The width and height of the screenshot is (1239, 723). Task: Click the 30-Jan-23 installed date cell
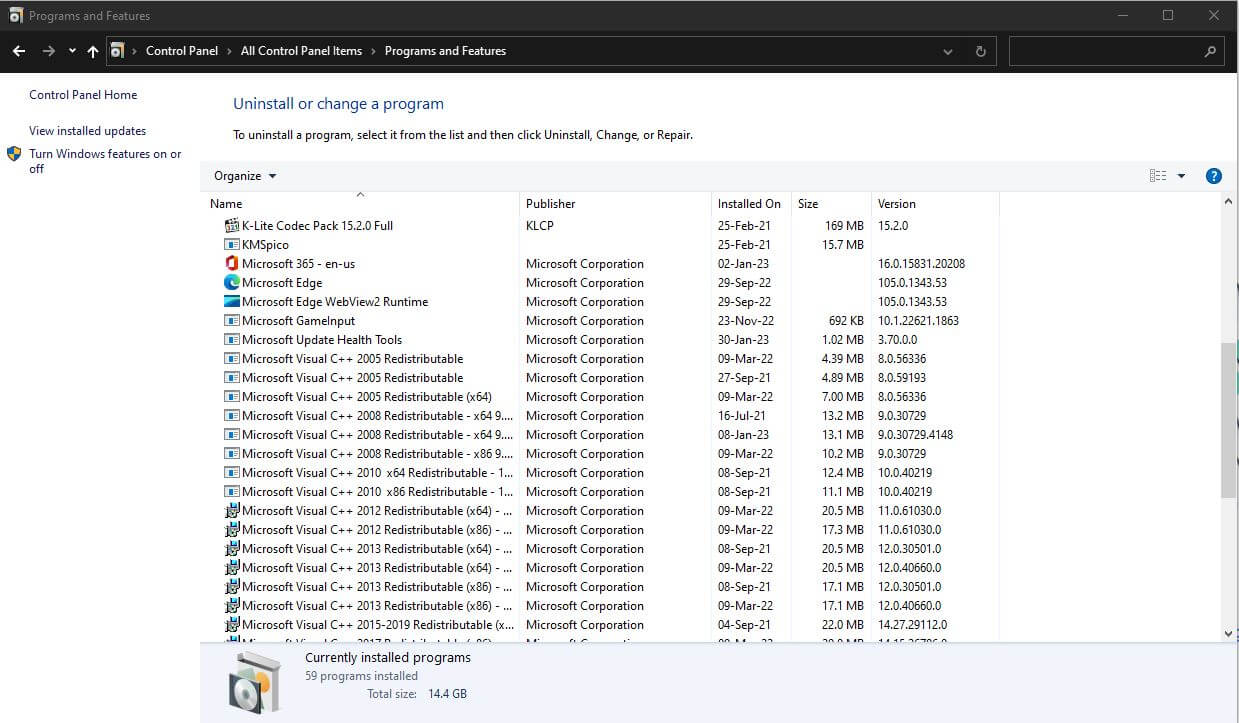pyautogui.click(x=744, y=340)
